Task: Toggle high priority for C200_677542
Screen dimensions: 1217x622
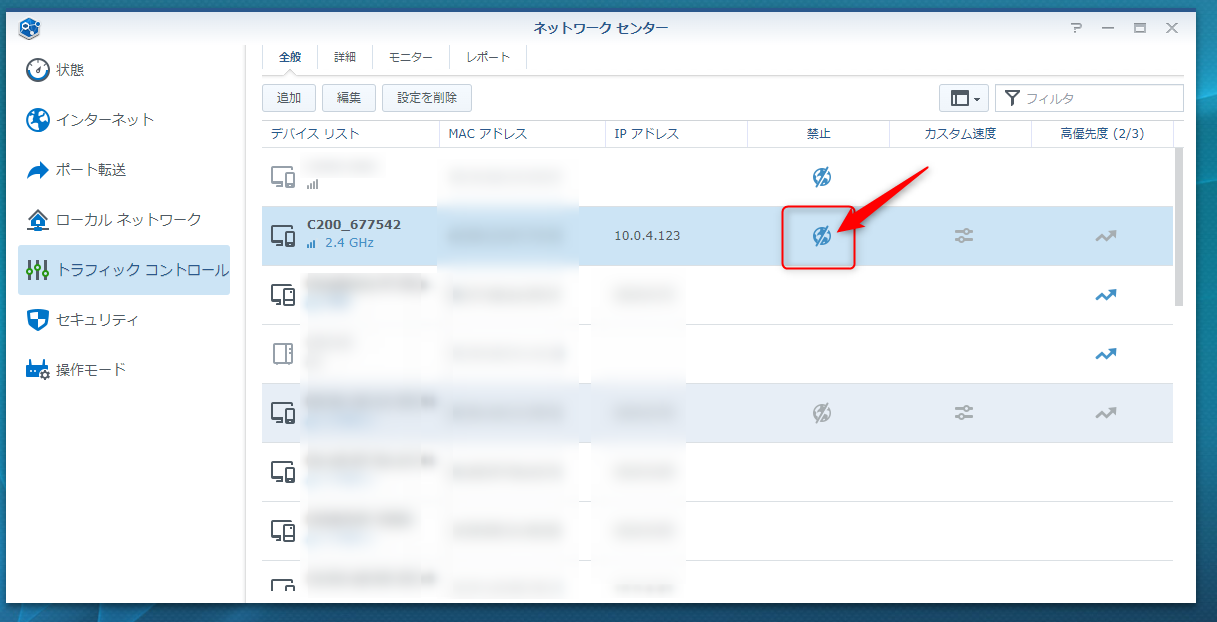Action: tap(1105, 236)
